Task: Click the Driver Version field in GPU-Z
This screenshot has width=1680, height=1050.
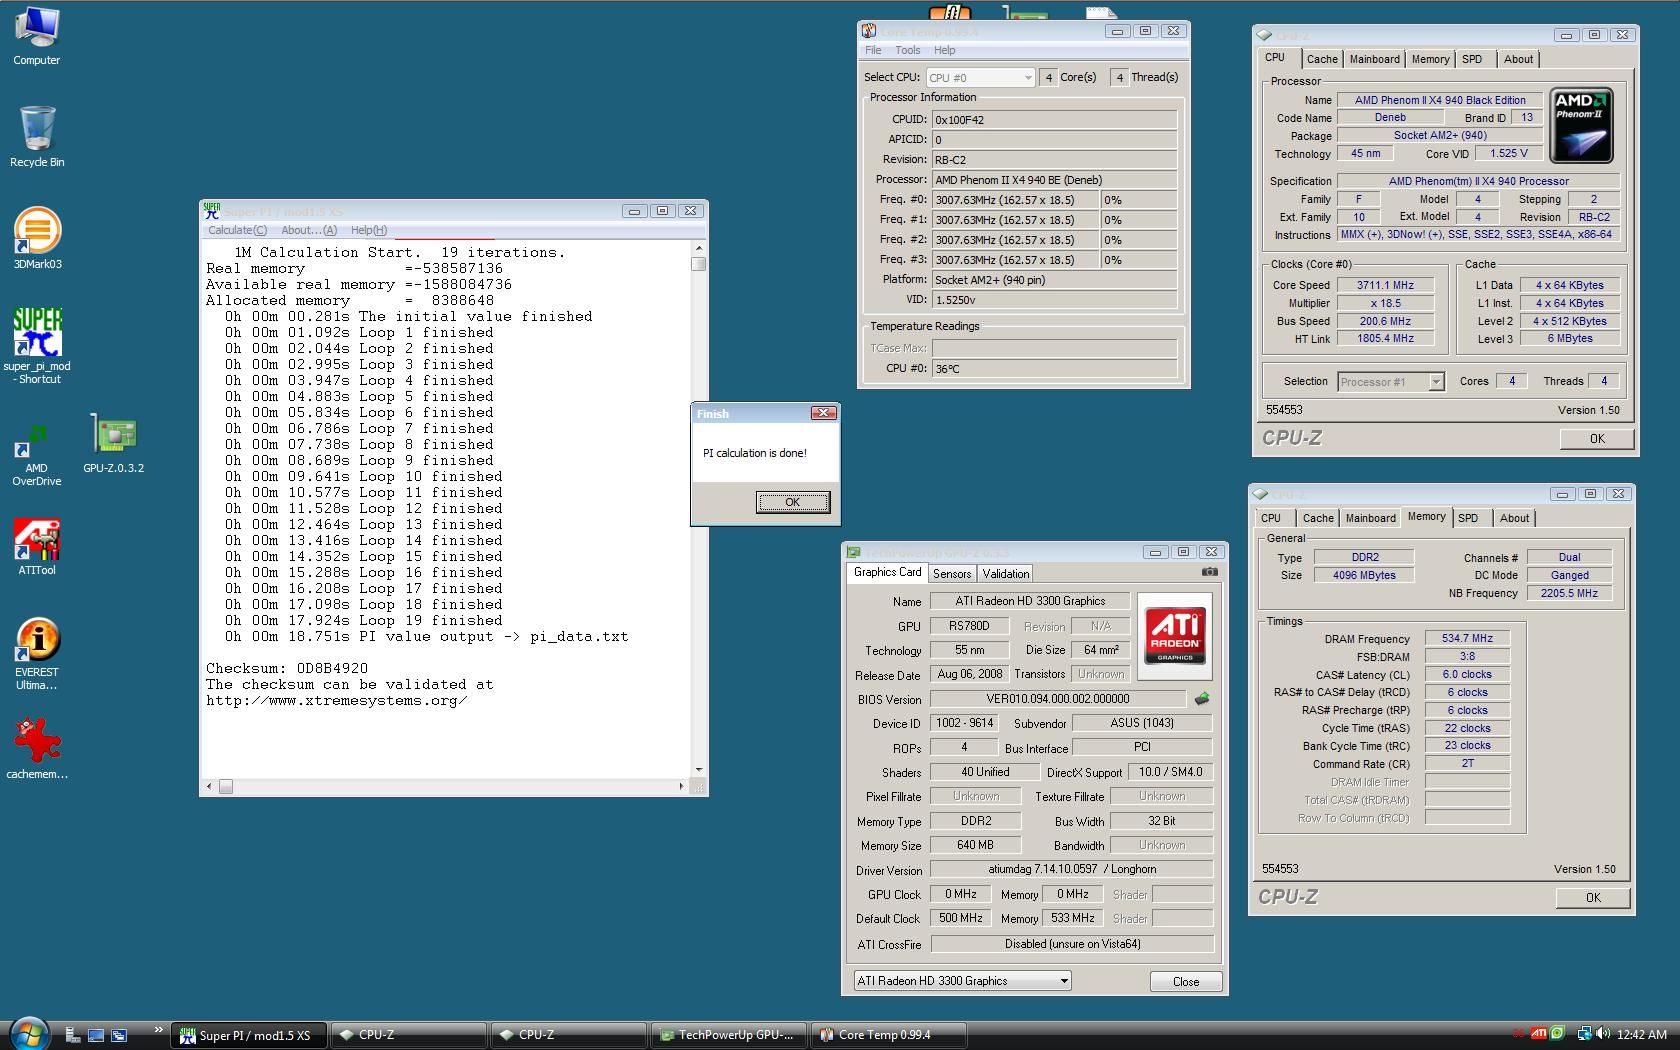Action: (1071, 870)
